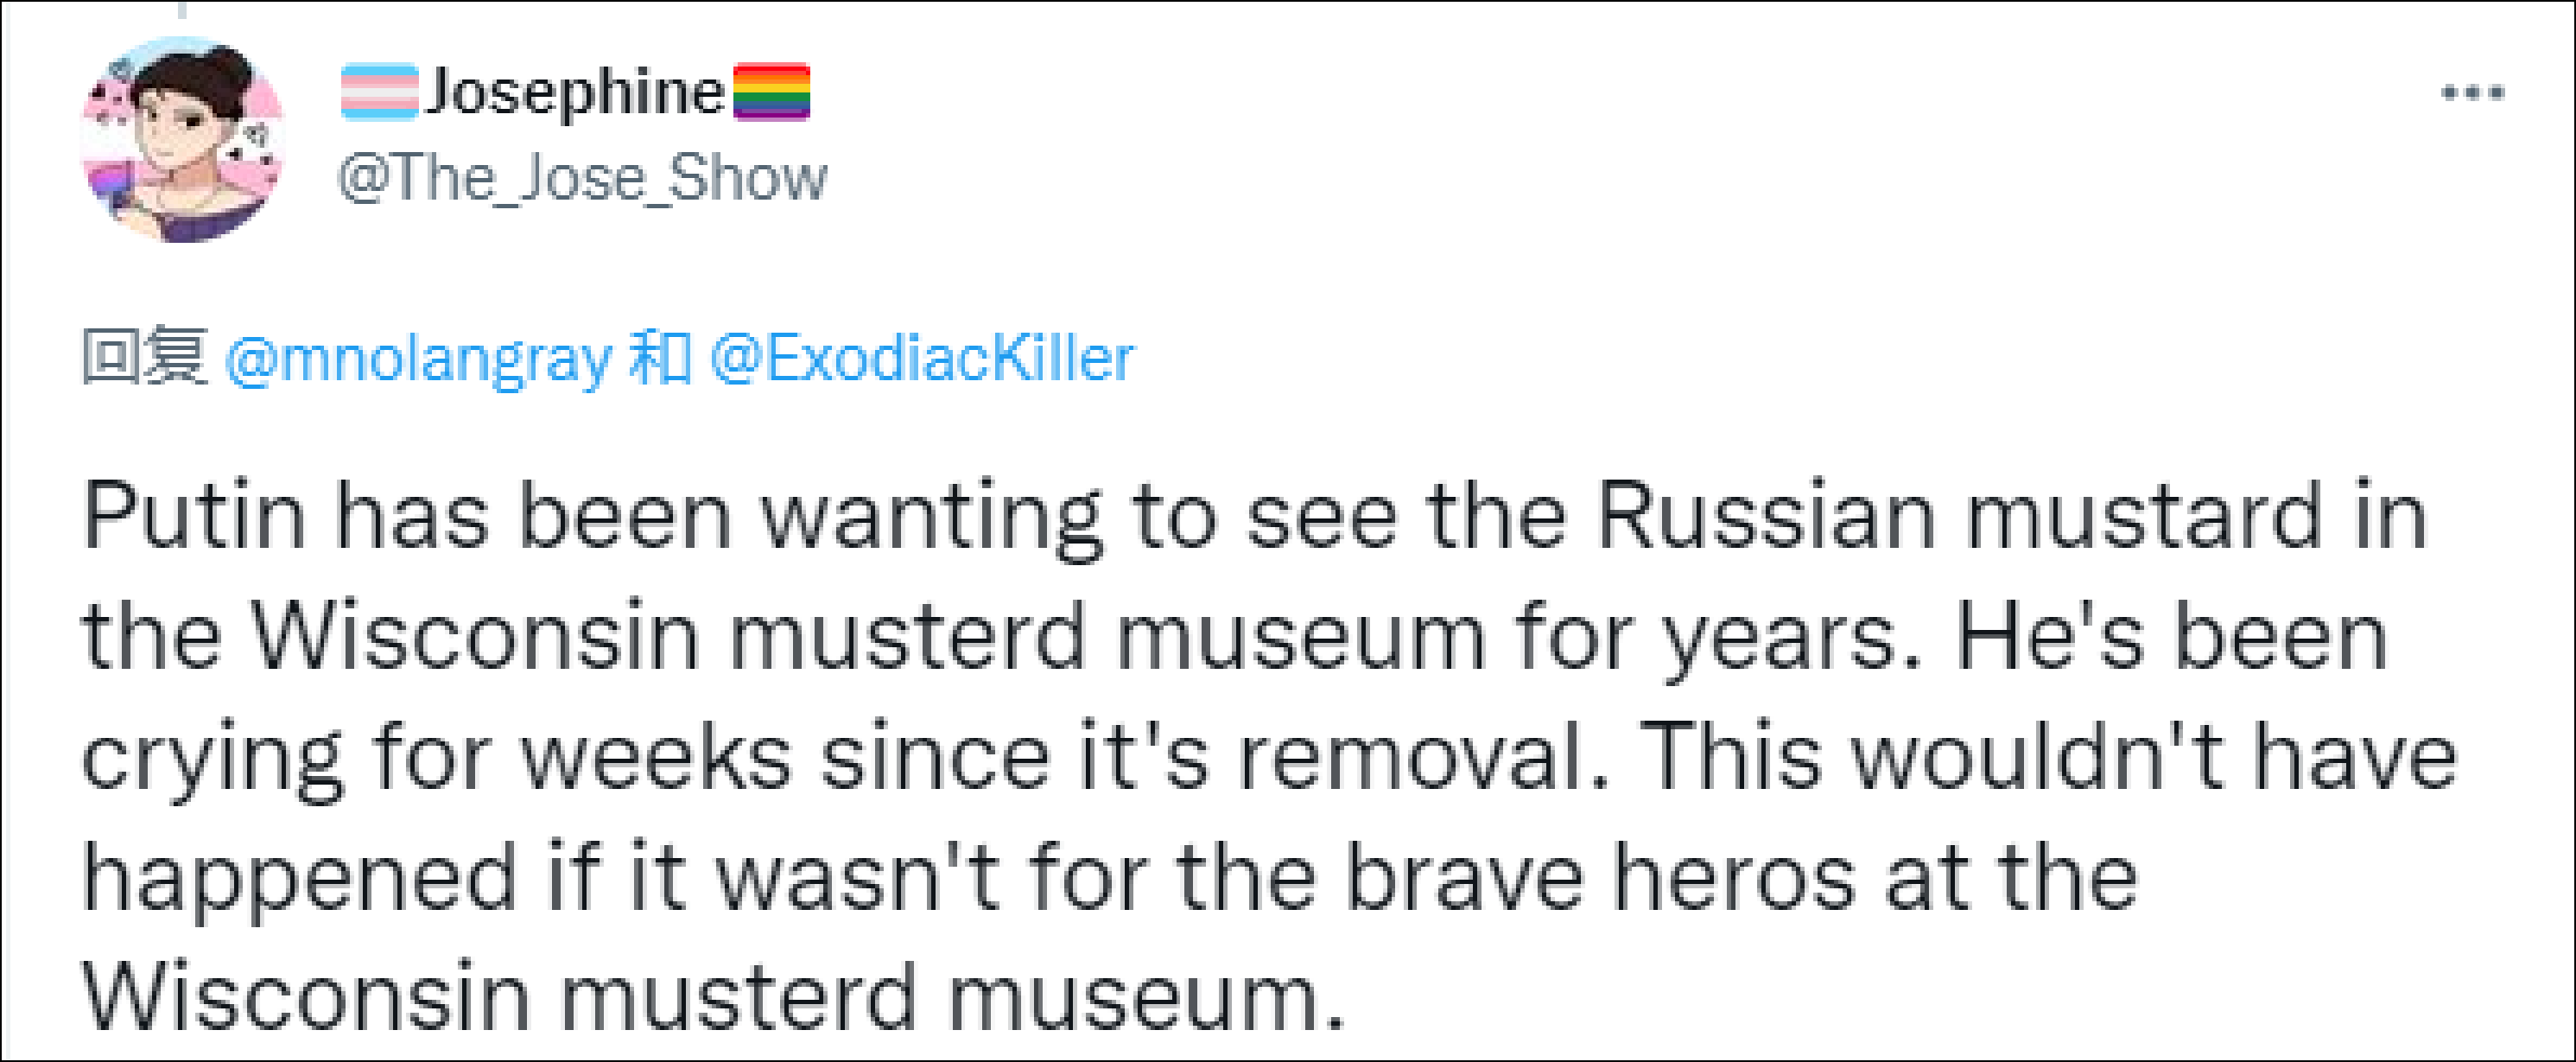Click the phrase "crying for weeks"

(x=437, y=758)
